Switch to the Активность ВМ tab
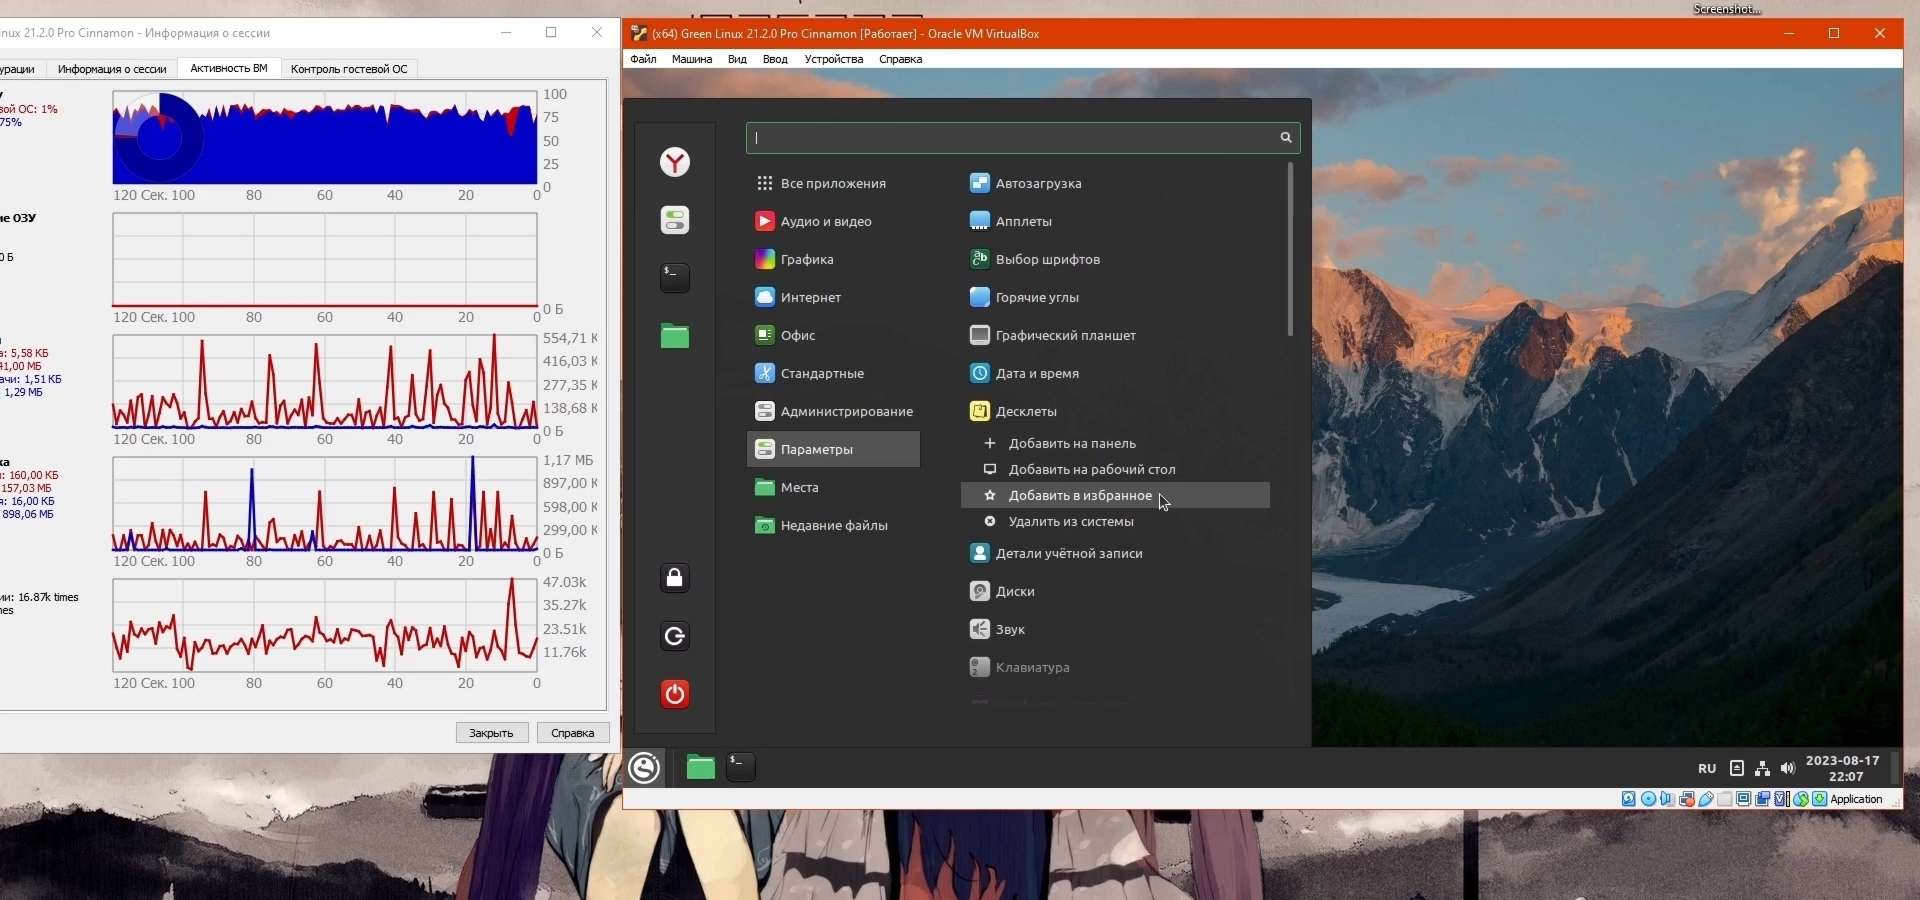This screenshot has width=1920, height=900. (x=229, y=68)
